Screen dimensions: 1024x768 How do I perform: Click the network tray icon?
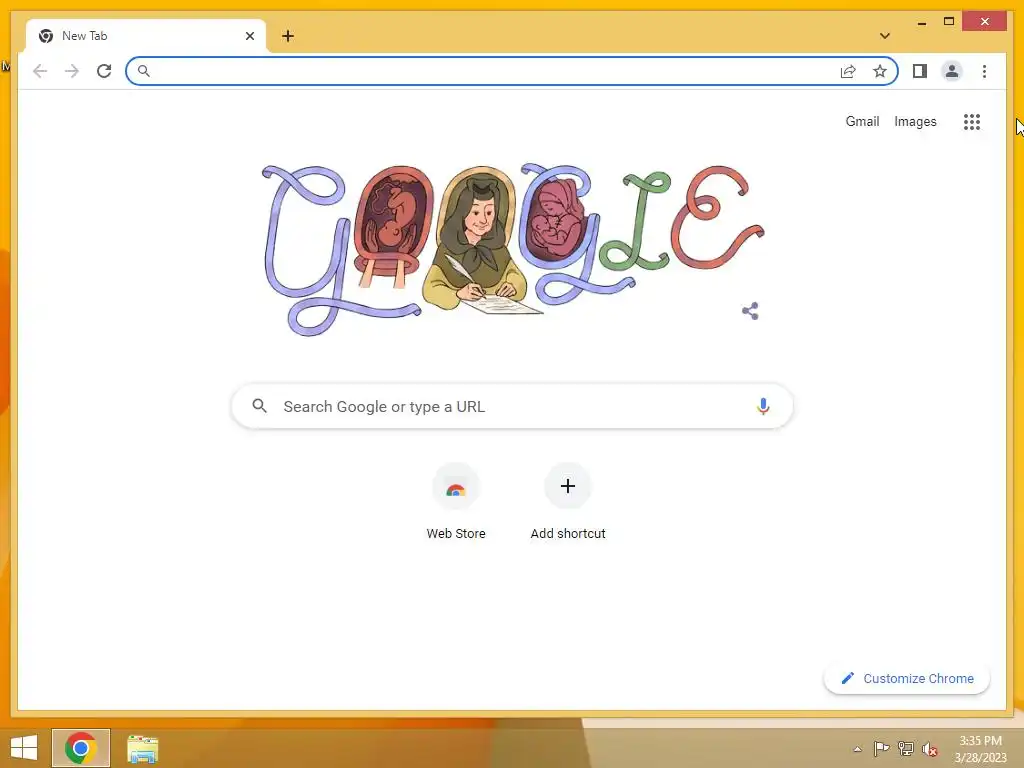tap(906, 748)
